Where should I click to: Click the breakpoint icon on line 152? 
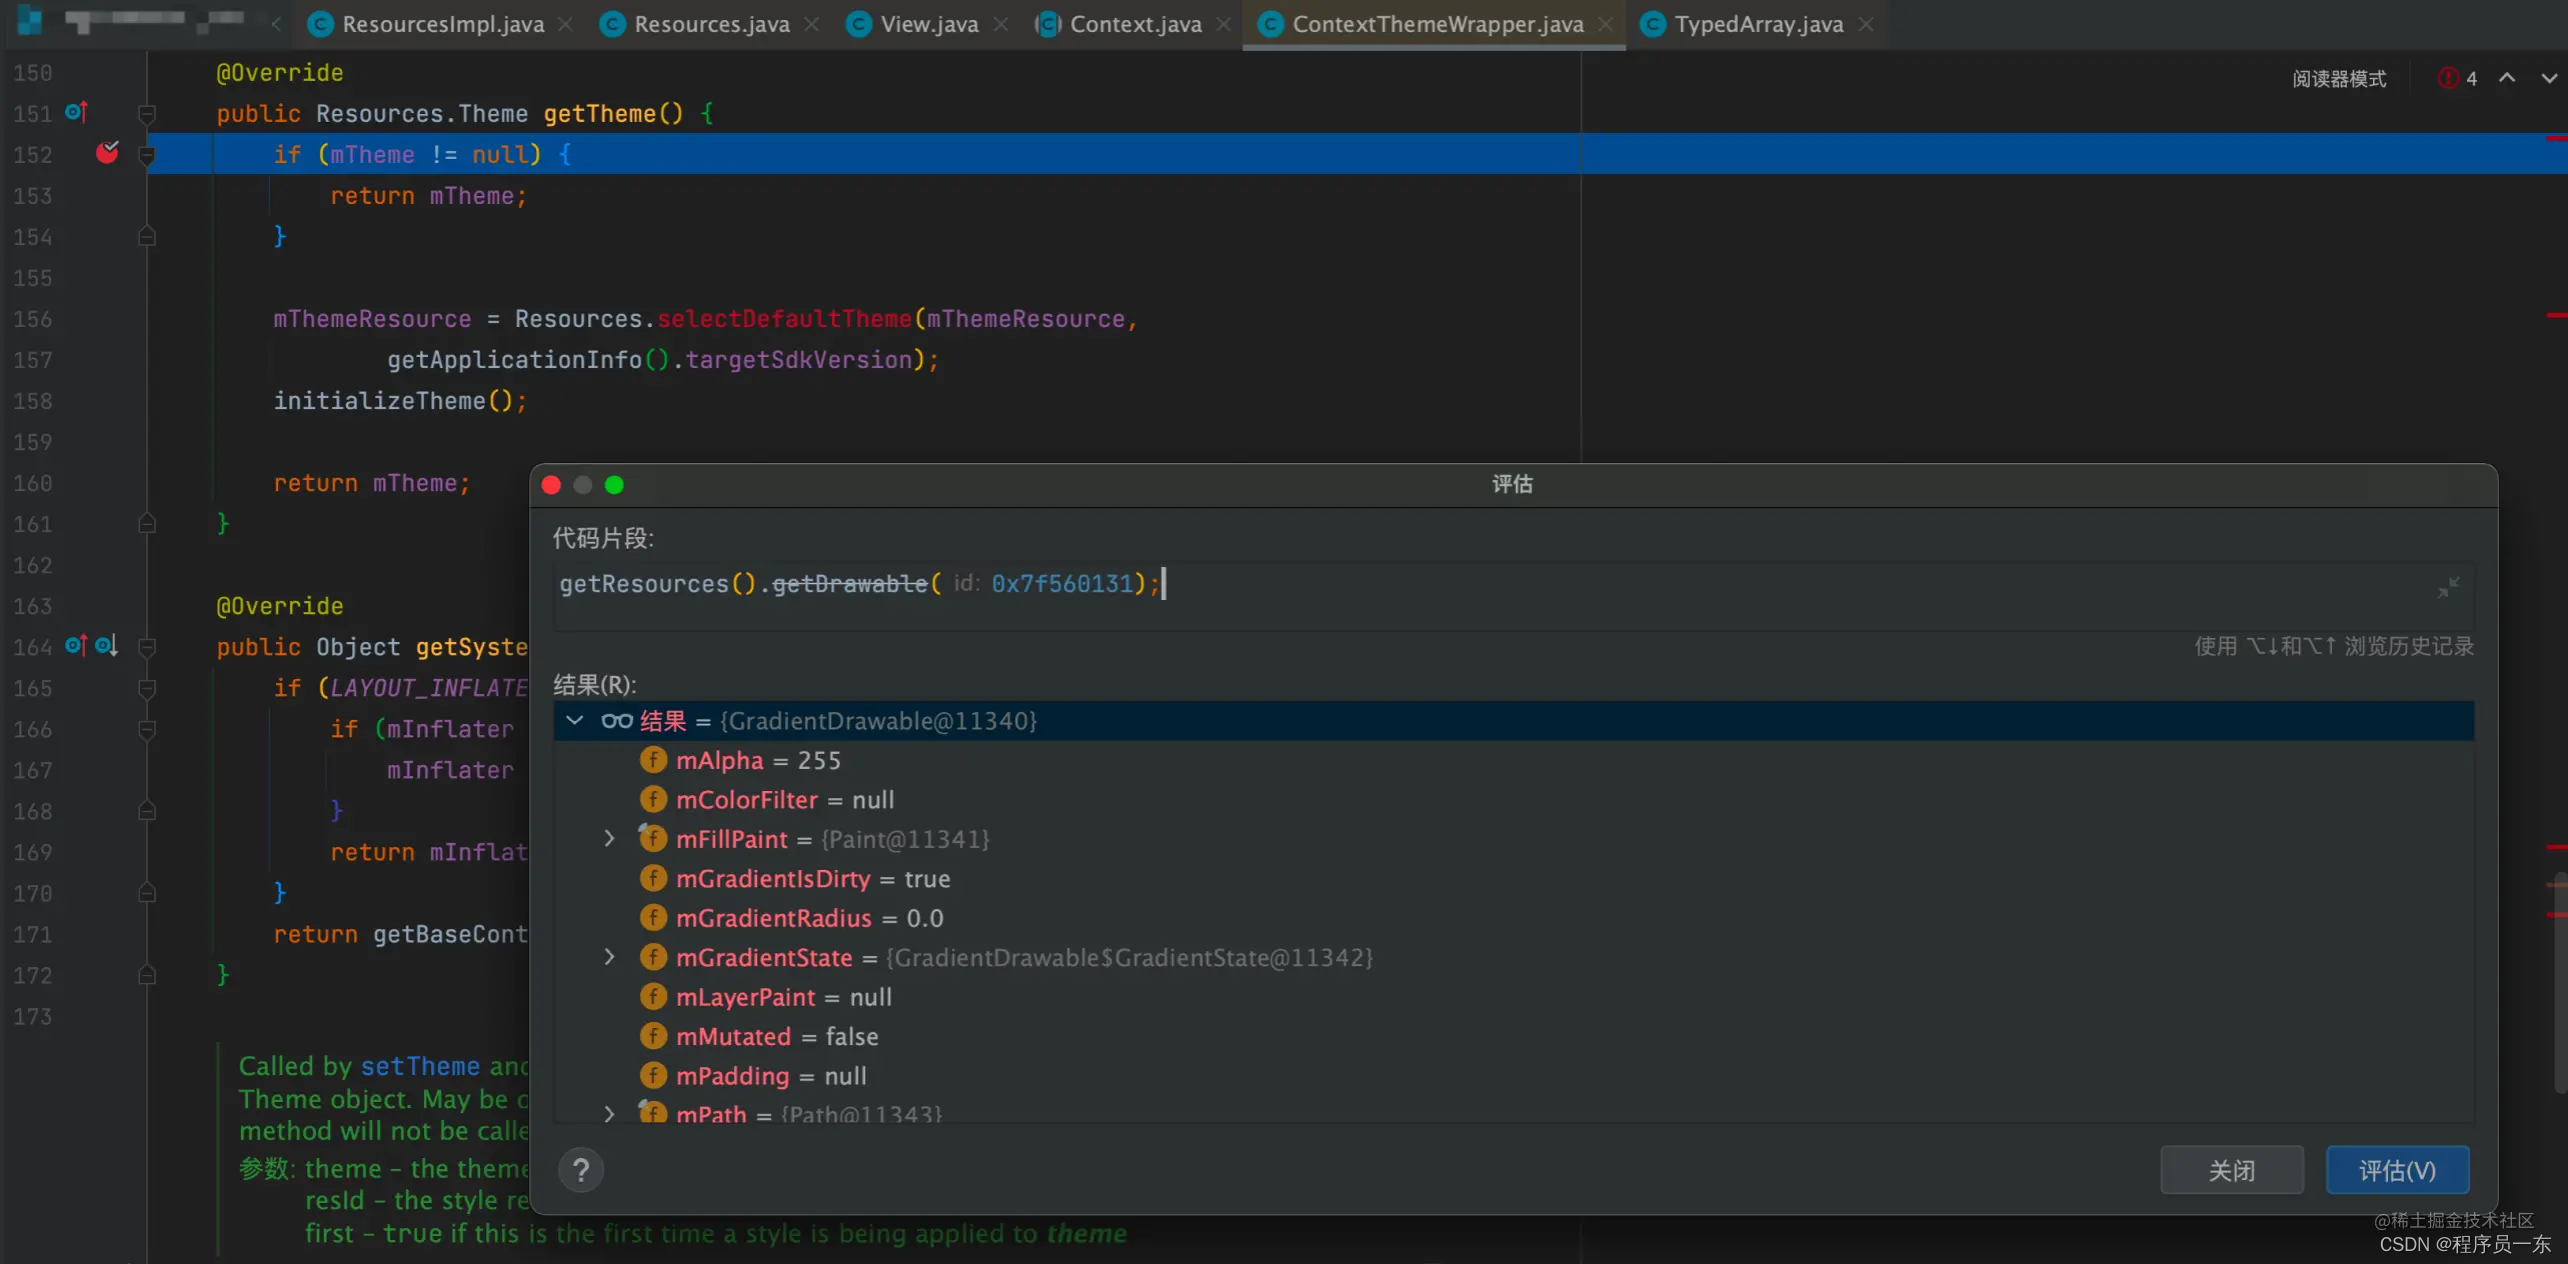click(x=107, y=153)
